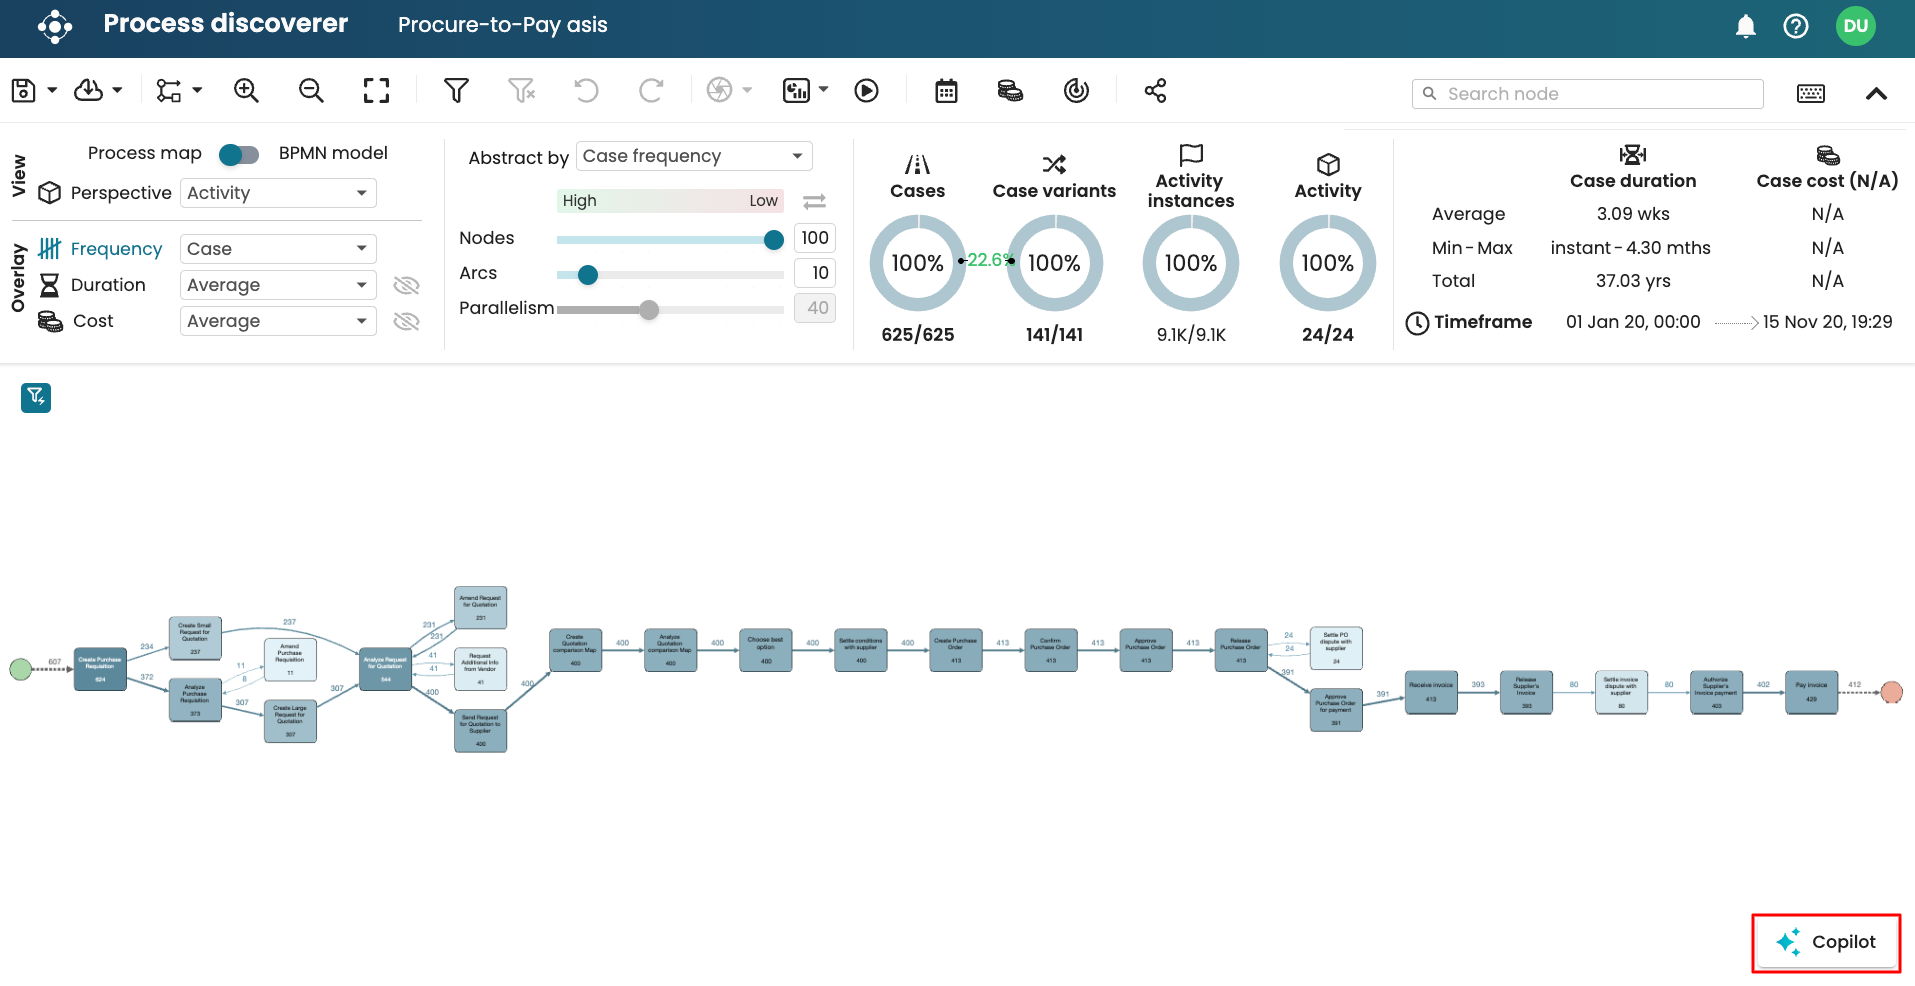Open the filter funnel tool
Screen dimensions: 1915x986
coord(456,91)
